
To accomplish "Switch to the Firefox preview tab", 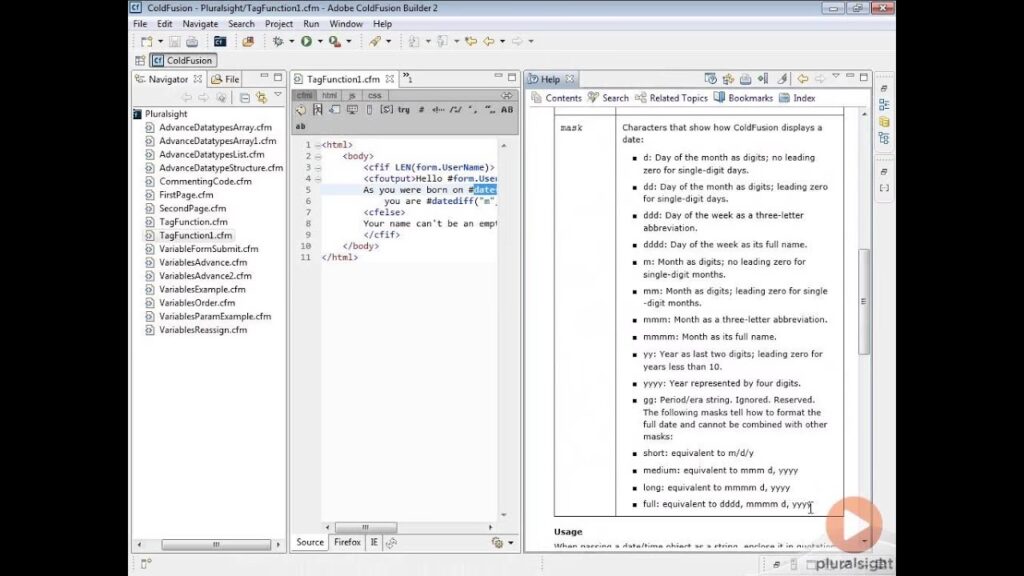I will click(x=347, y=542).
